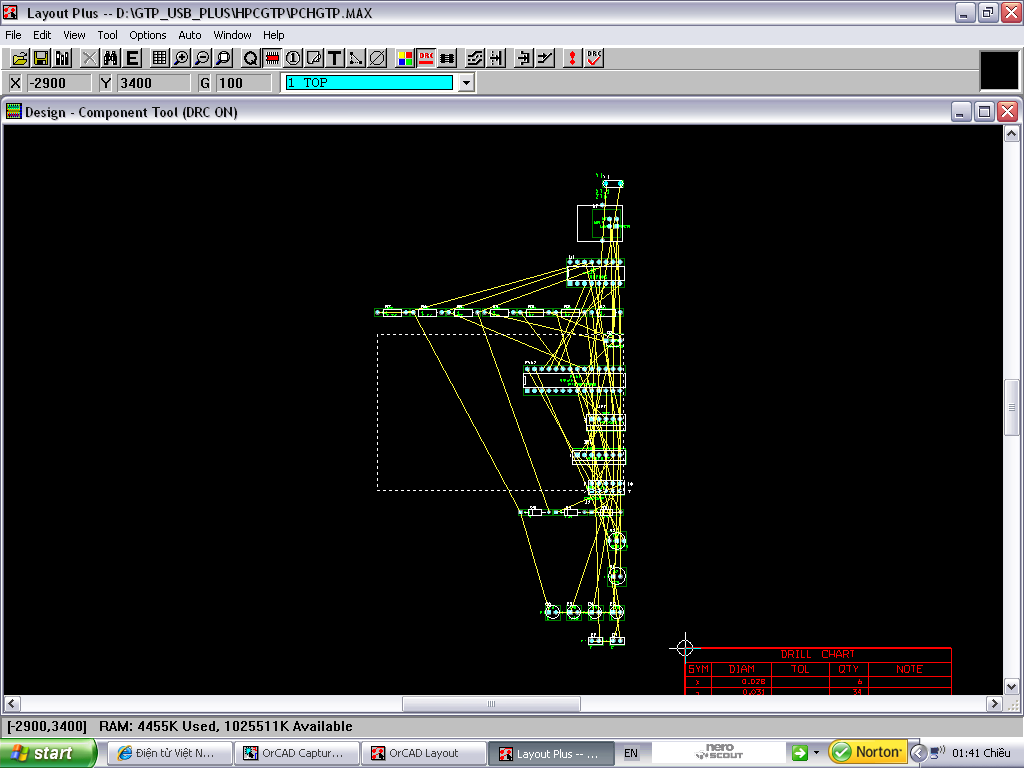
Task: Toggle the Online DRC icon
Action: [426, 59]
